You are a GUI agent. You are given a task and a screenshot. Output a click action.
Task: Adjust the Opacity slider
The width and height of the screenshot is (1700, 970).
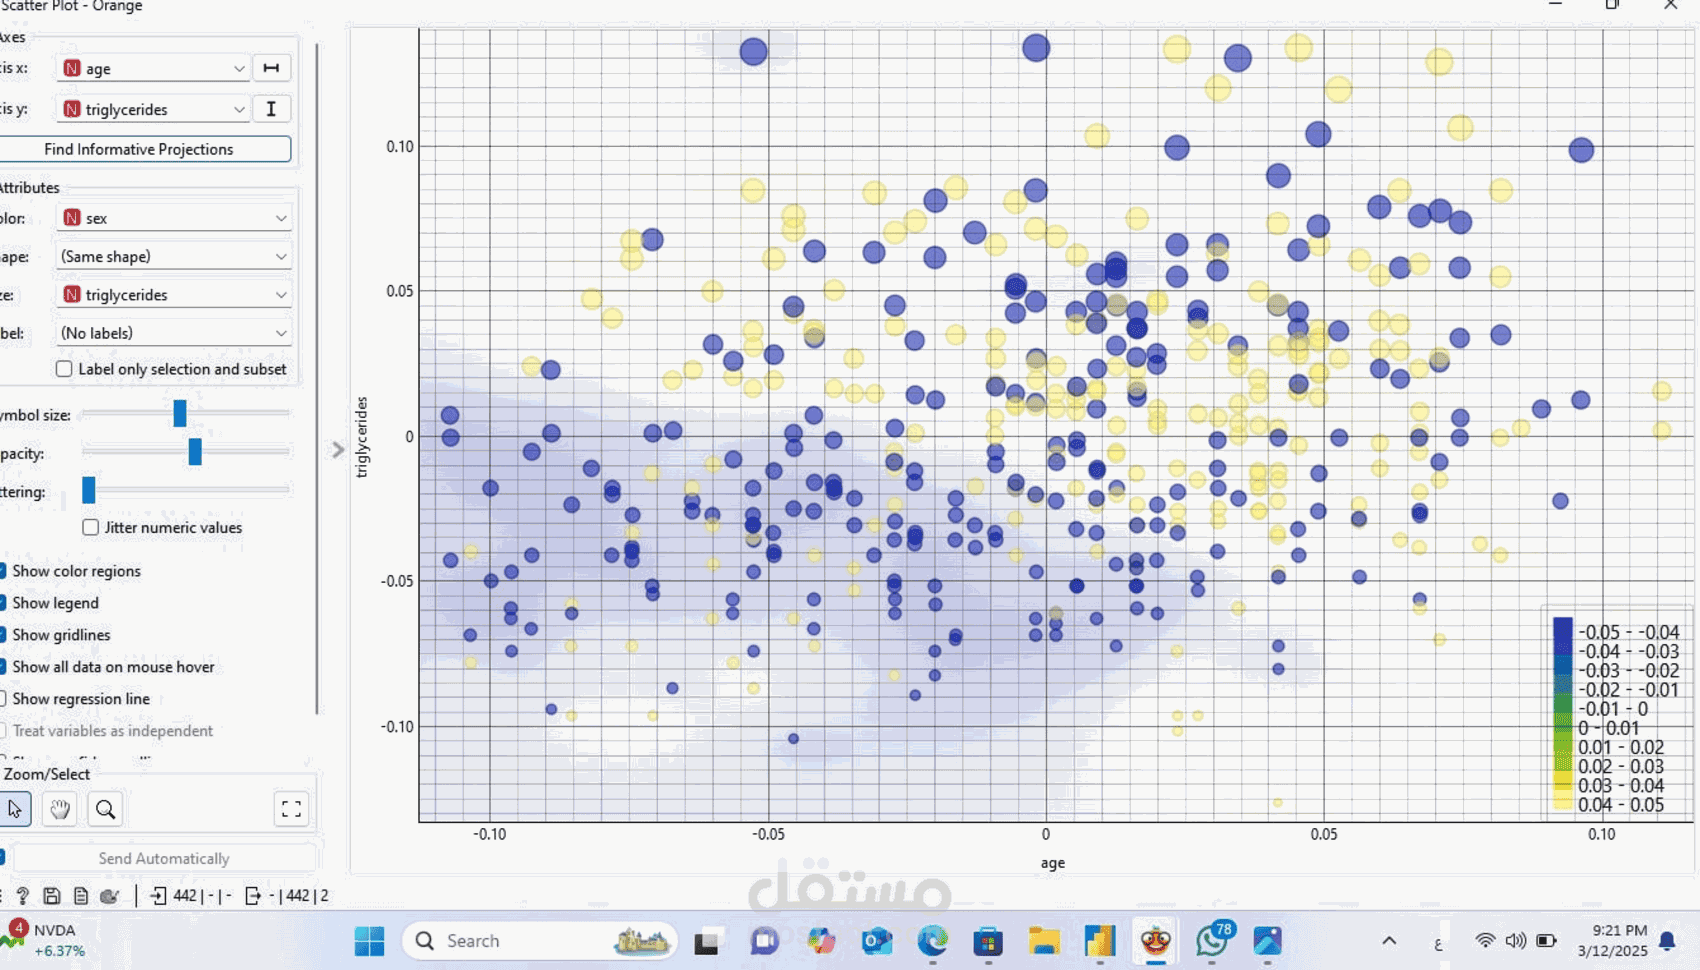(x=195, y=452)
